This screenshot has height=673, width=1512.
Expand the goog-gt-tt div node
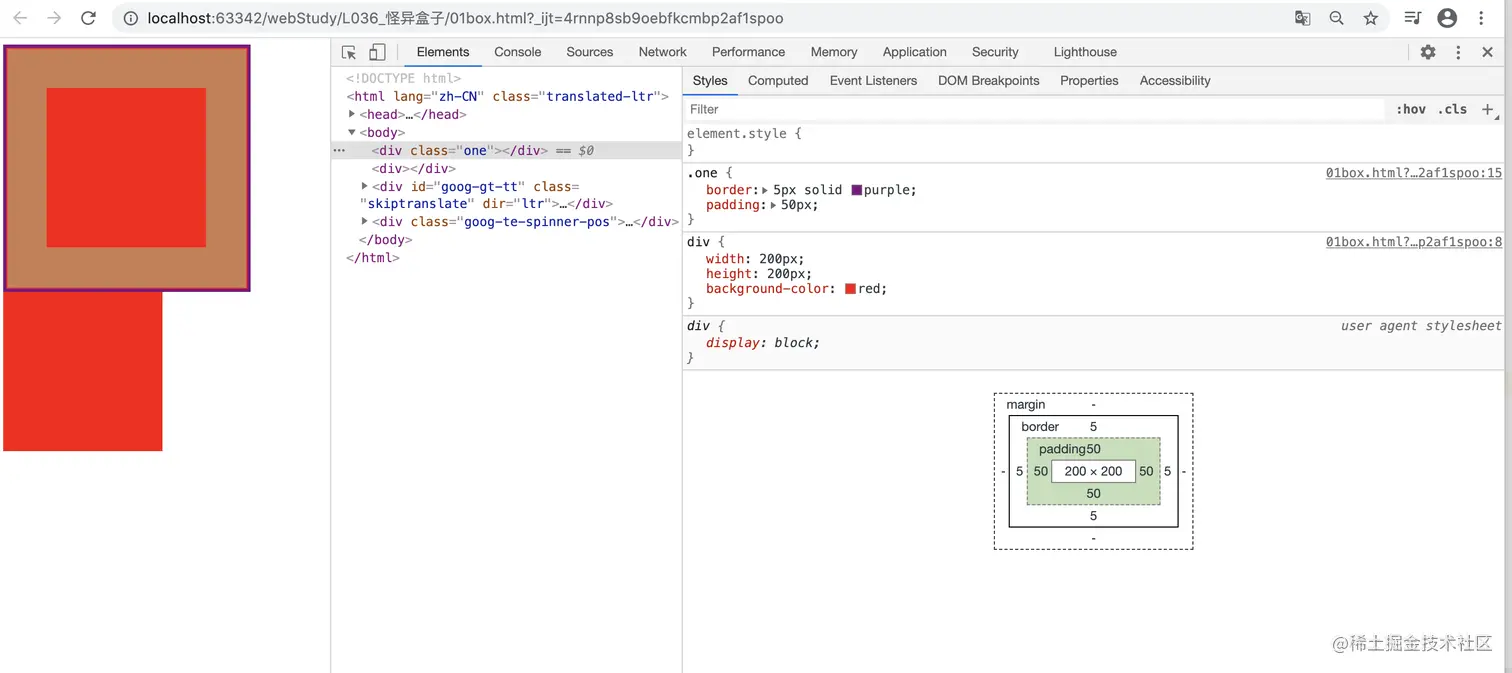tap(365, 186)
